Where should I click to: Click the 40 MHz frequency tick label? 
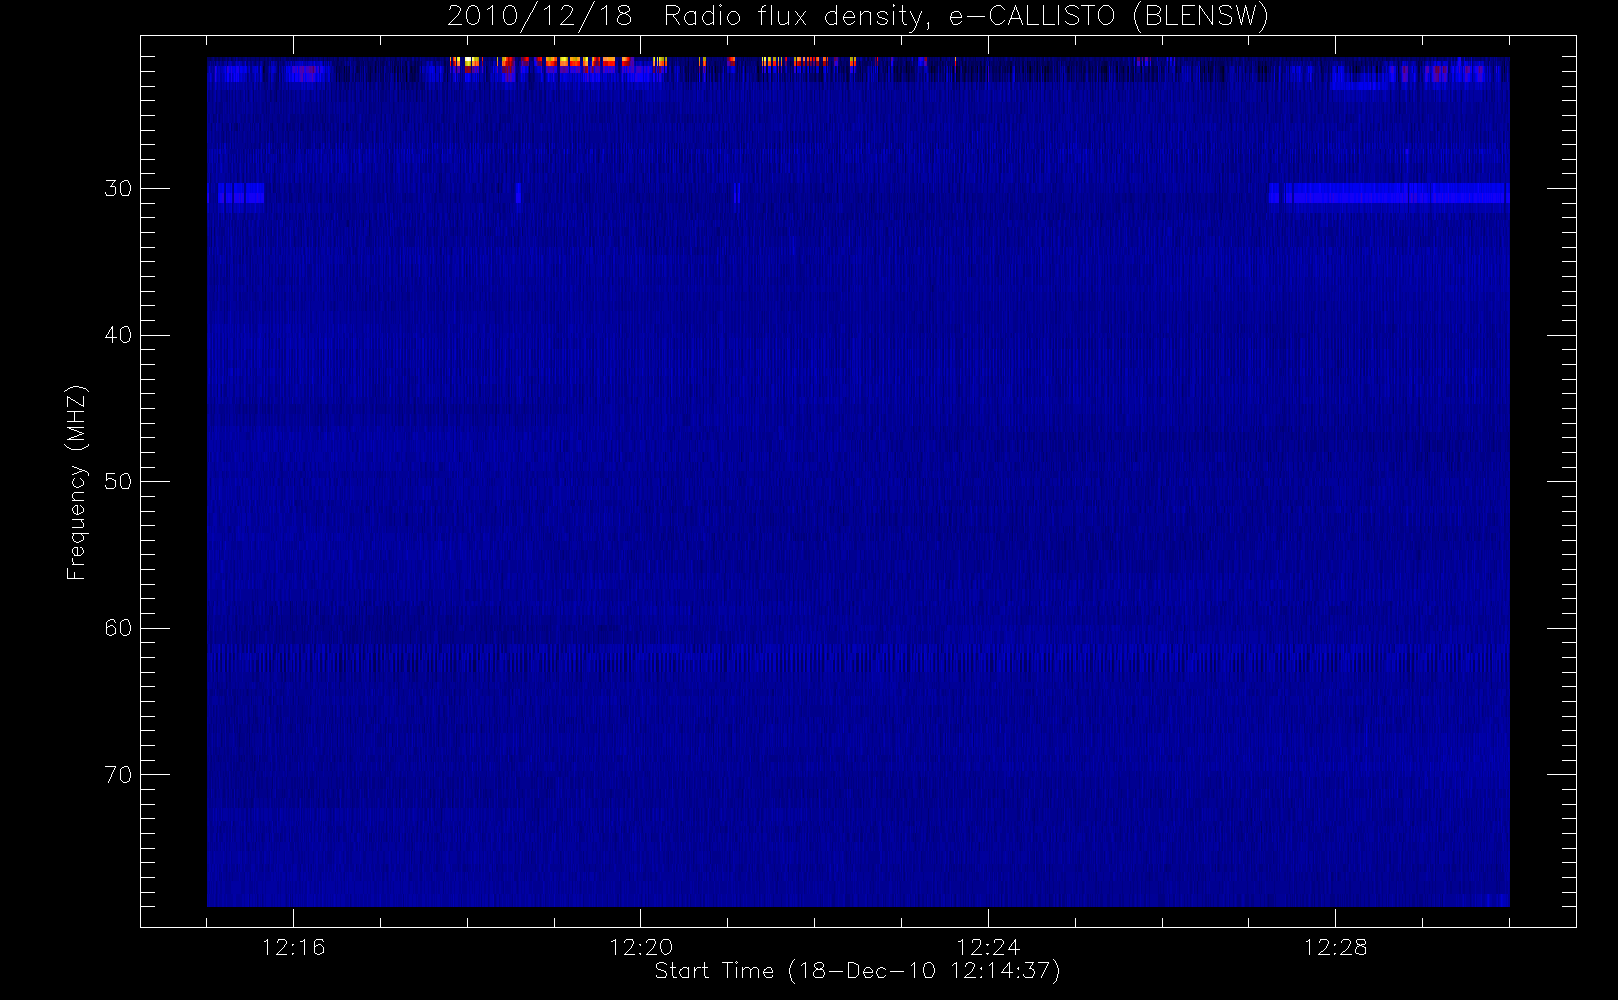(118, 335)
